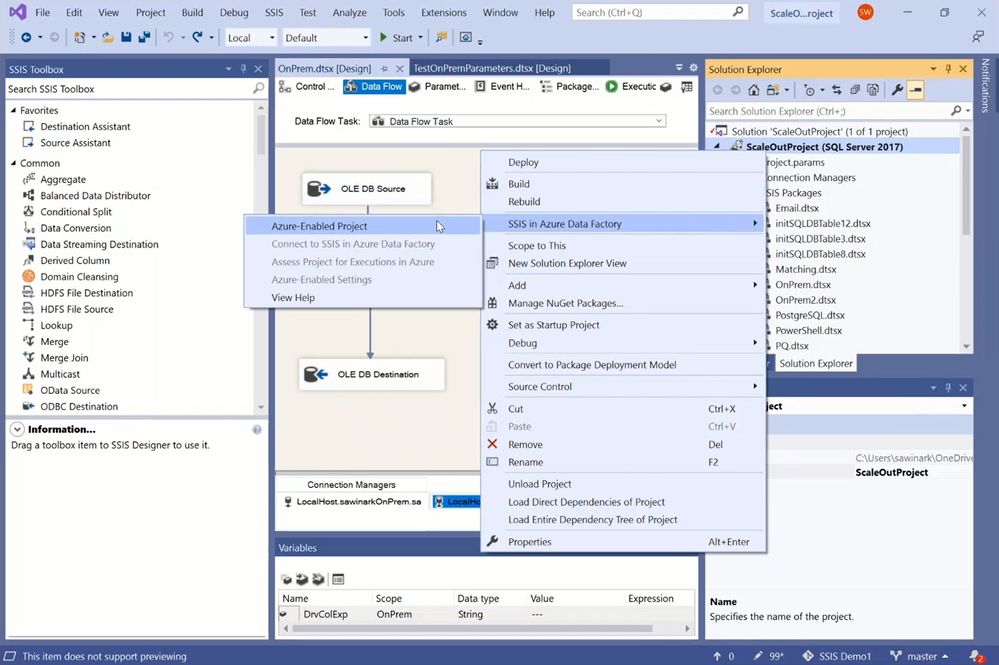Open the Start button dropdown arrow

point(420,38)
